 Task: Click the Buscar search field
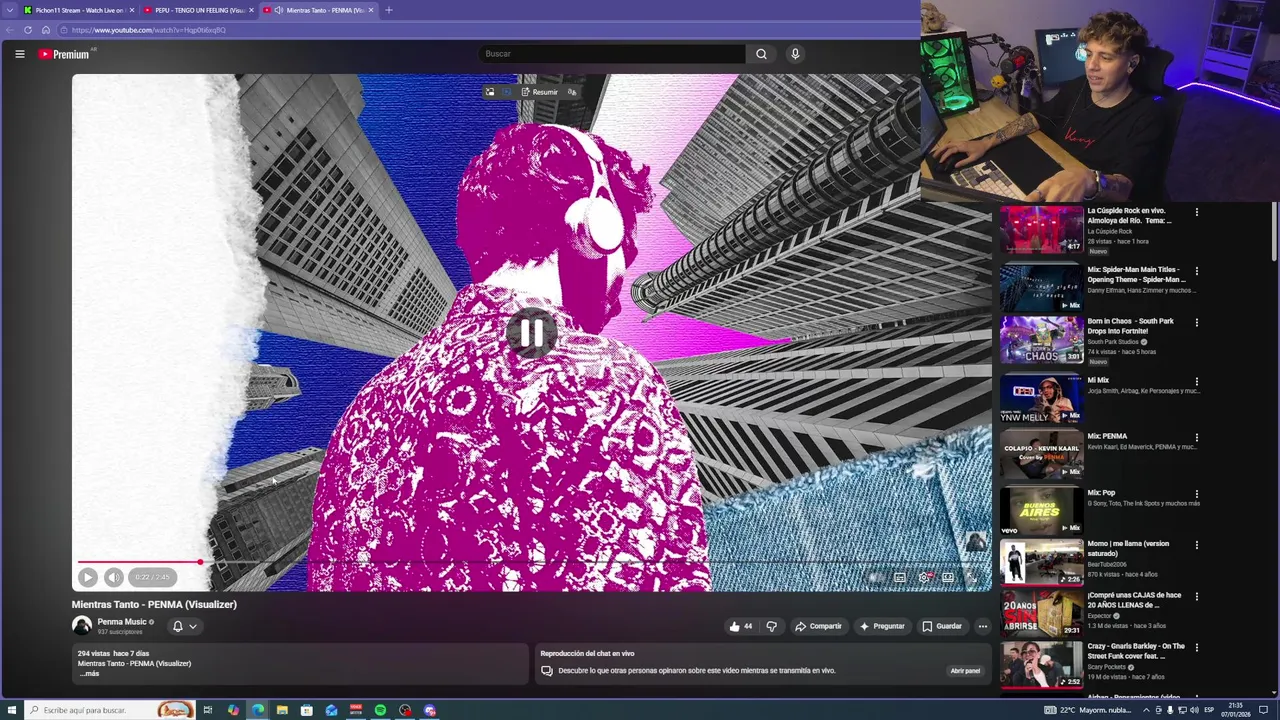[x=612, y=54]
